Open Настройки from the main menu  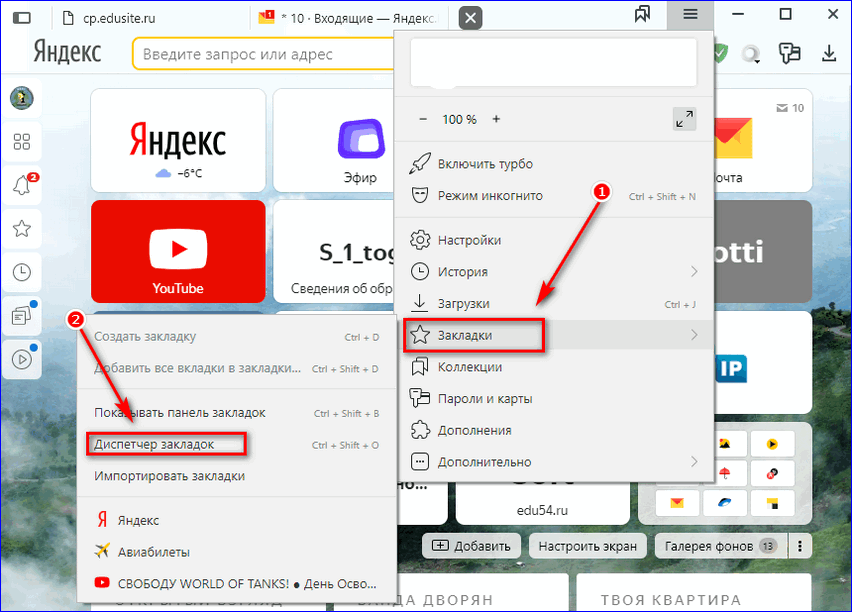tap(469, 241)
